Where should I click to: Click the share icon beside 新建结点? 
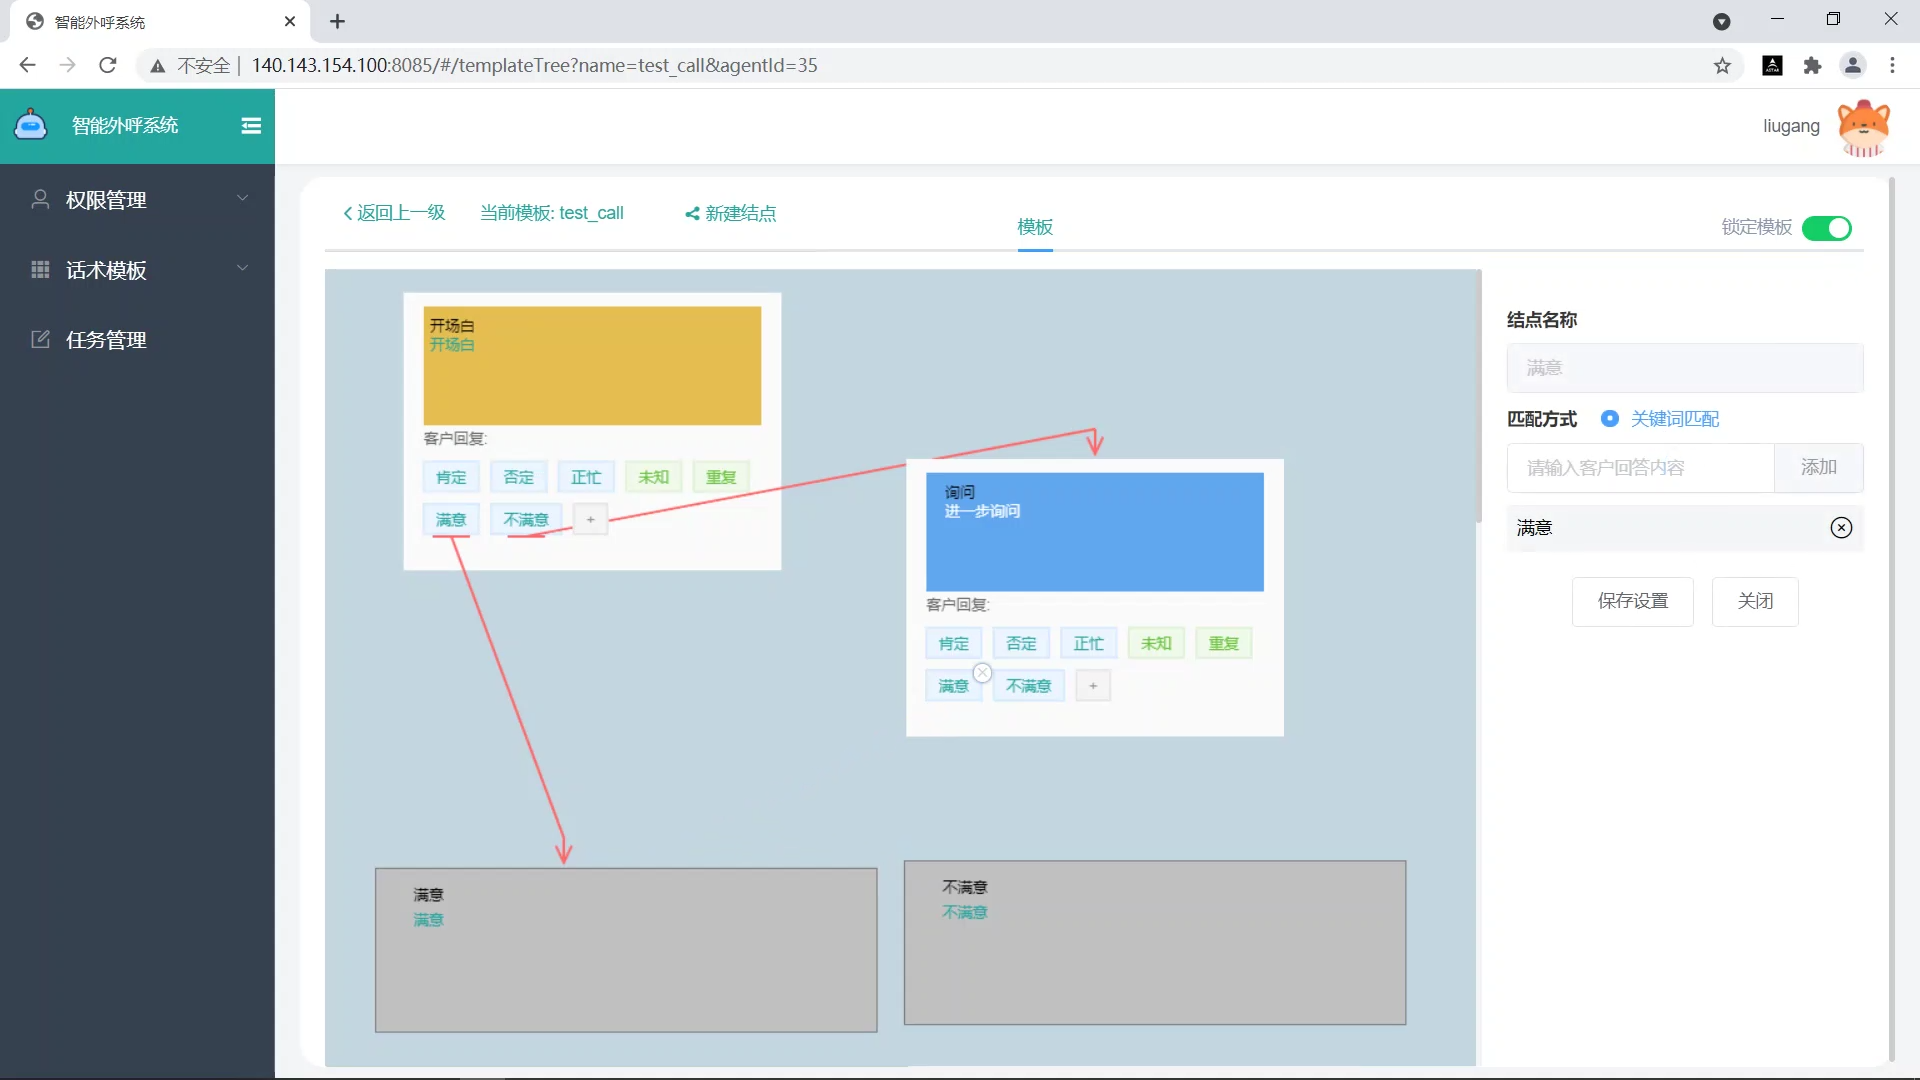coord(692,214)
